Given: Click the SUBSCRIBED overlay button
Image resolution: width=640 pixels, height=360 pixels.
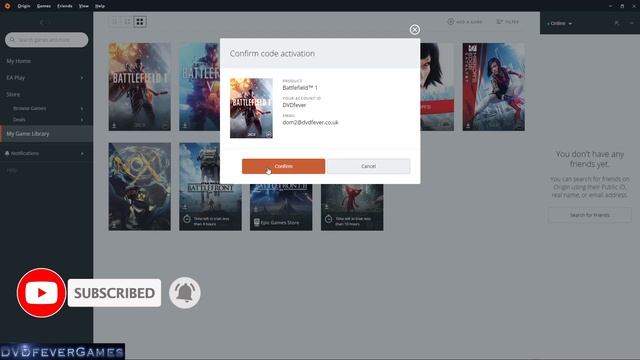Looking at the screenshot, I should point(114,293).
